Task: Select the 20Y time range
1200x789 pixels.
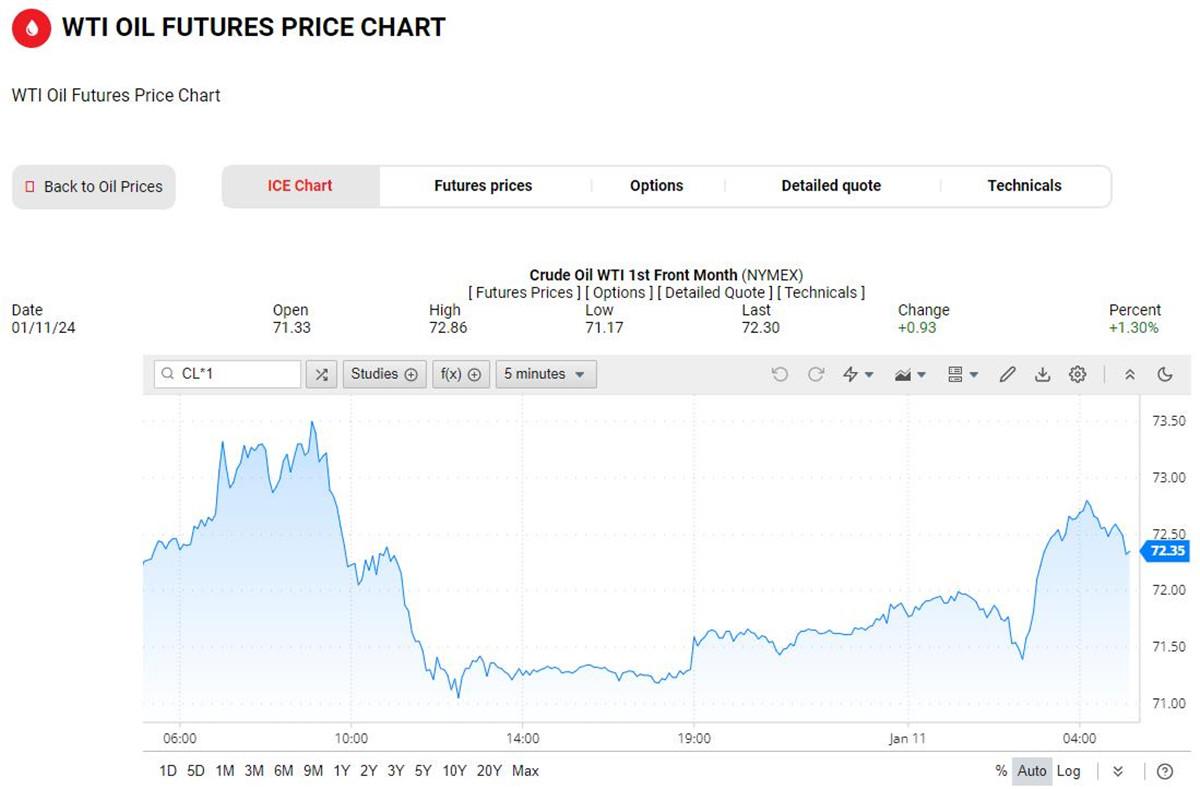Action: pos(489,771)
